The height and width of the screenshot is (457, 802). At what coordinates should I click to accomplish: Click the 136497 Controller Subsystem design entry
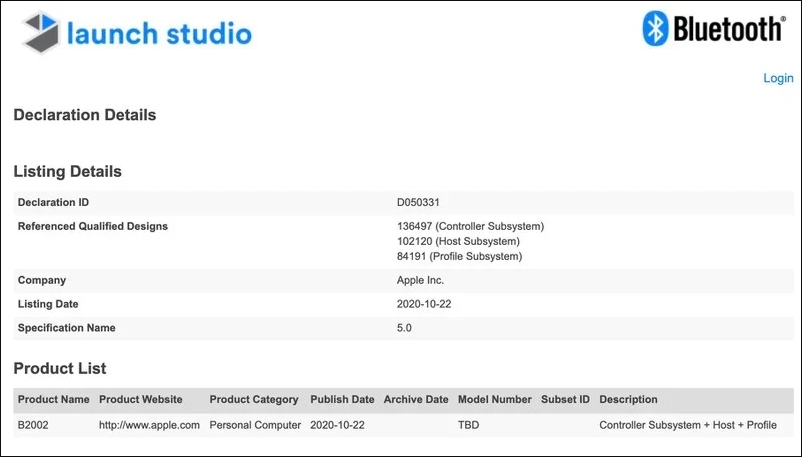tap(470, 226)
